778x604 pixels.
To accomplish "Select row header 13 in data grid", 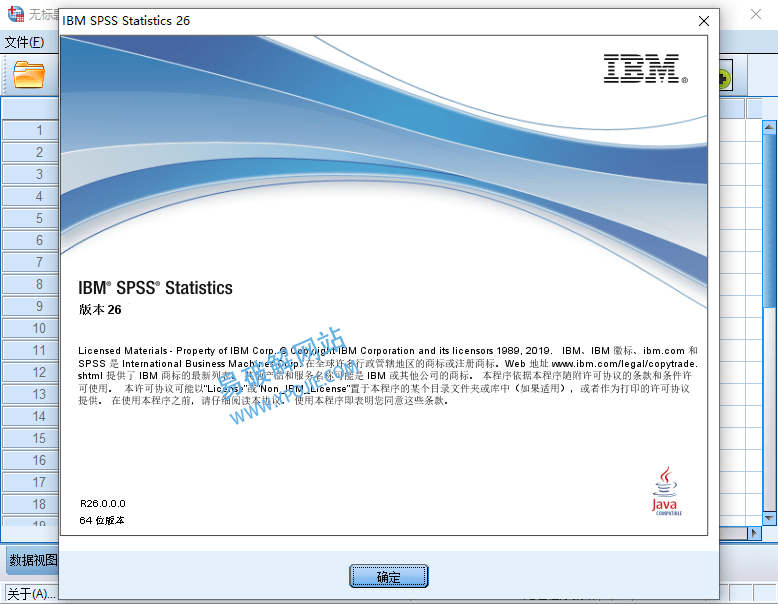I will [31, 394].
